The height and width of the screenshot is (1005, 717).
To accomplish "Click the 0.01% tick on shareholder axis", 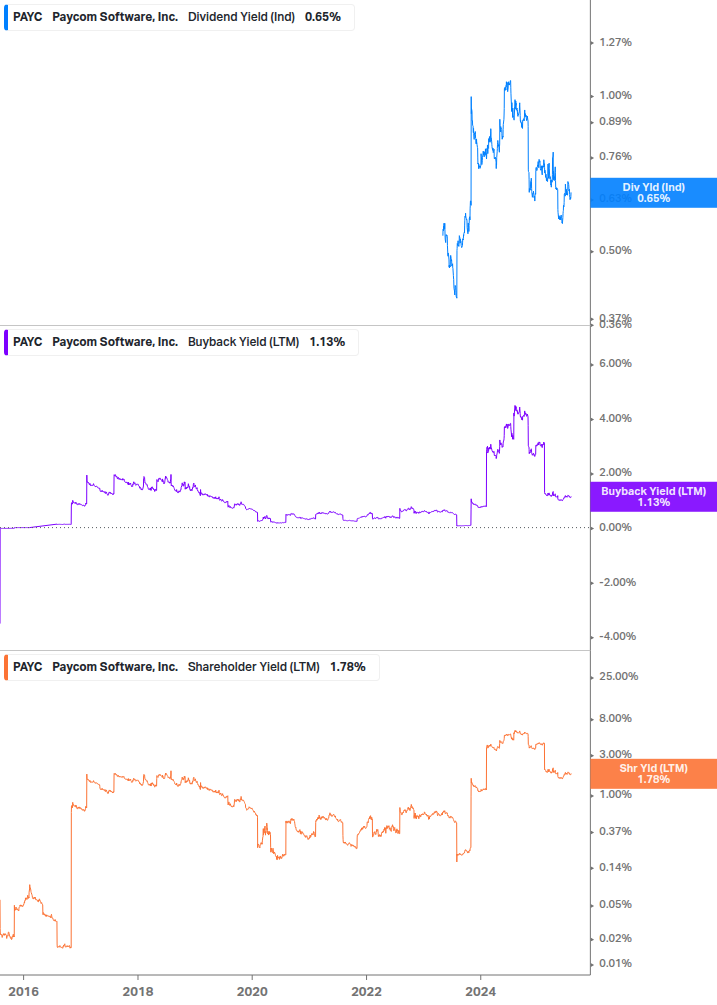I will tap(615, 963).
